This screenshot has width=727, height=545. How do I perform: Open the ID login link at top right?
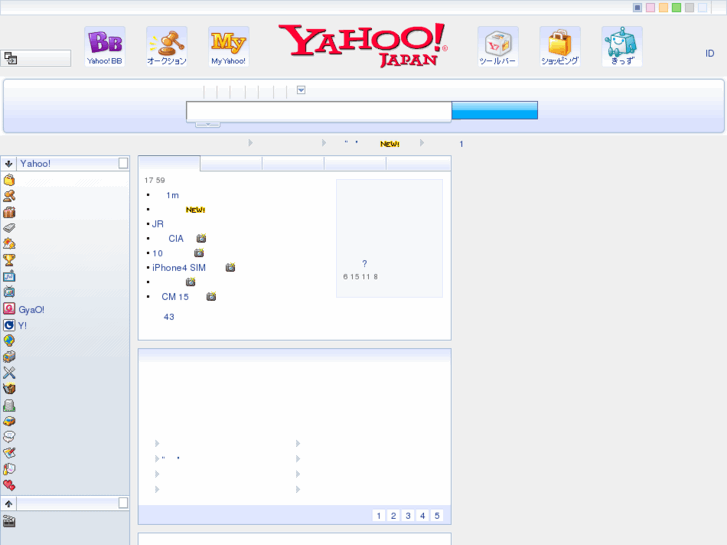coord(709,53)
